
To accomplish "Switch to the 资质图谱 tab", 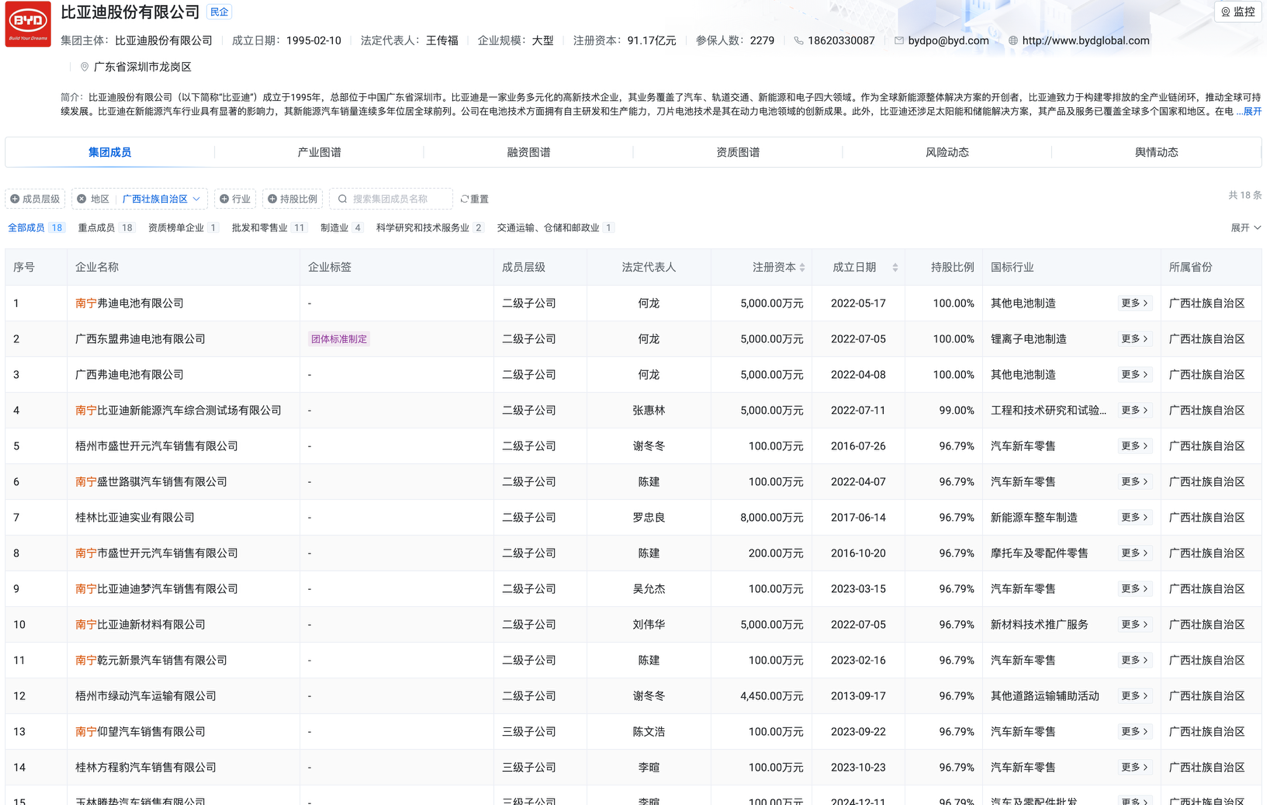I will click(x=737, y=152).
